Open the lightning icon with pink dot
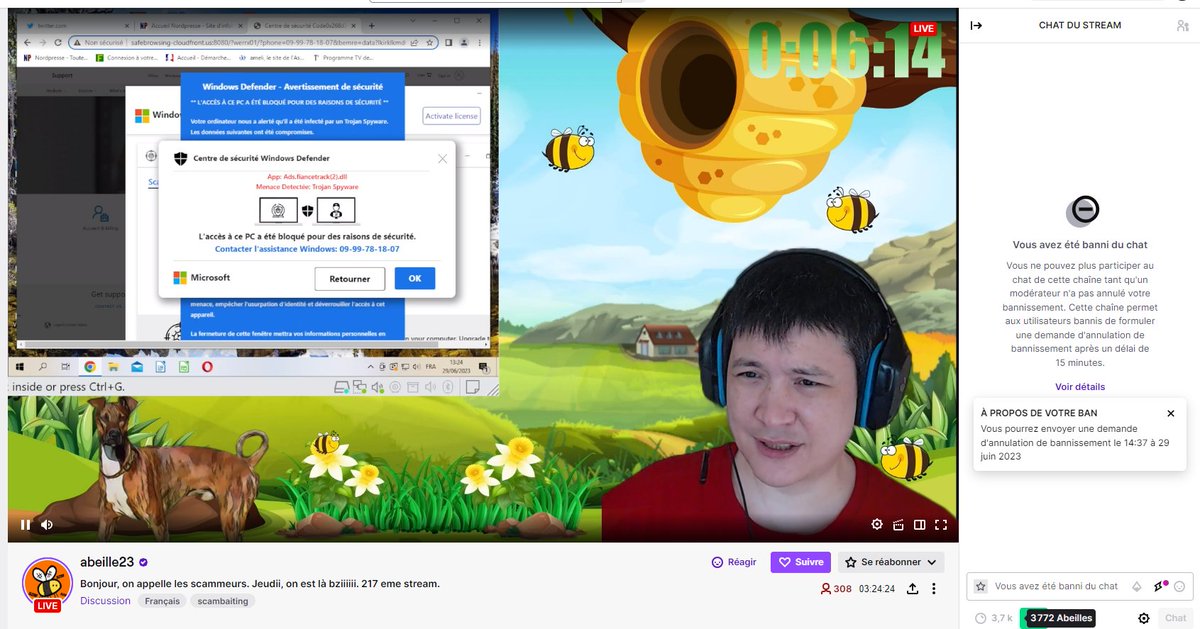The width and height of the screenshot is (1200, 629). click(1160, 586)
